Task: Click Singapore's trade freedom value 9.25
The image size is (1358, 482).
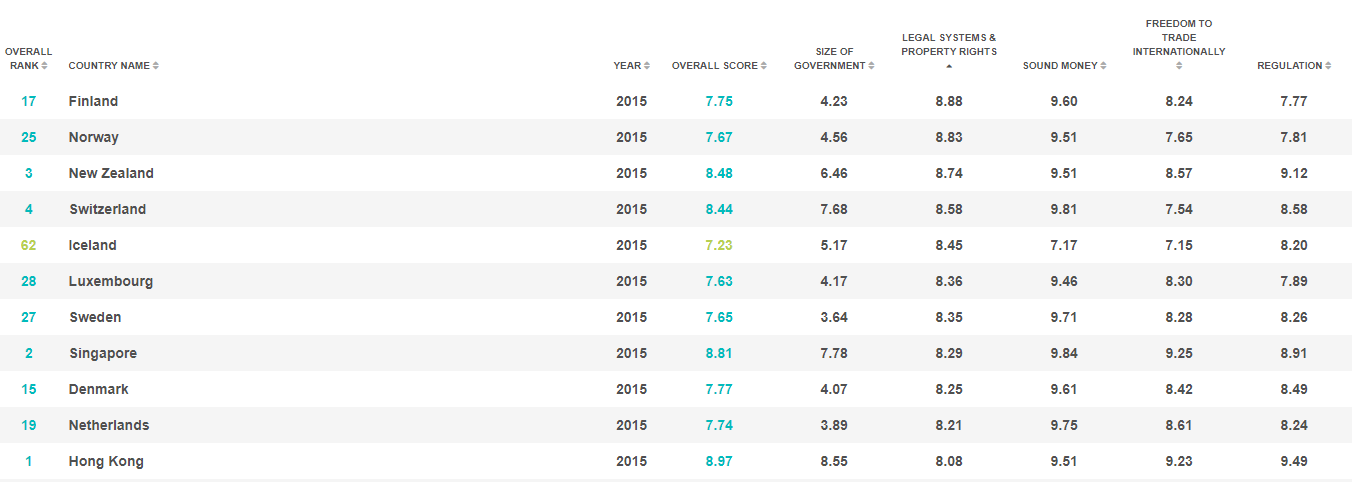Action: tap(1179, 353)
